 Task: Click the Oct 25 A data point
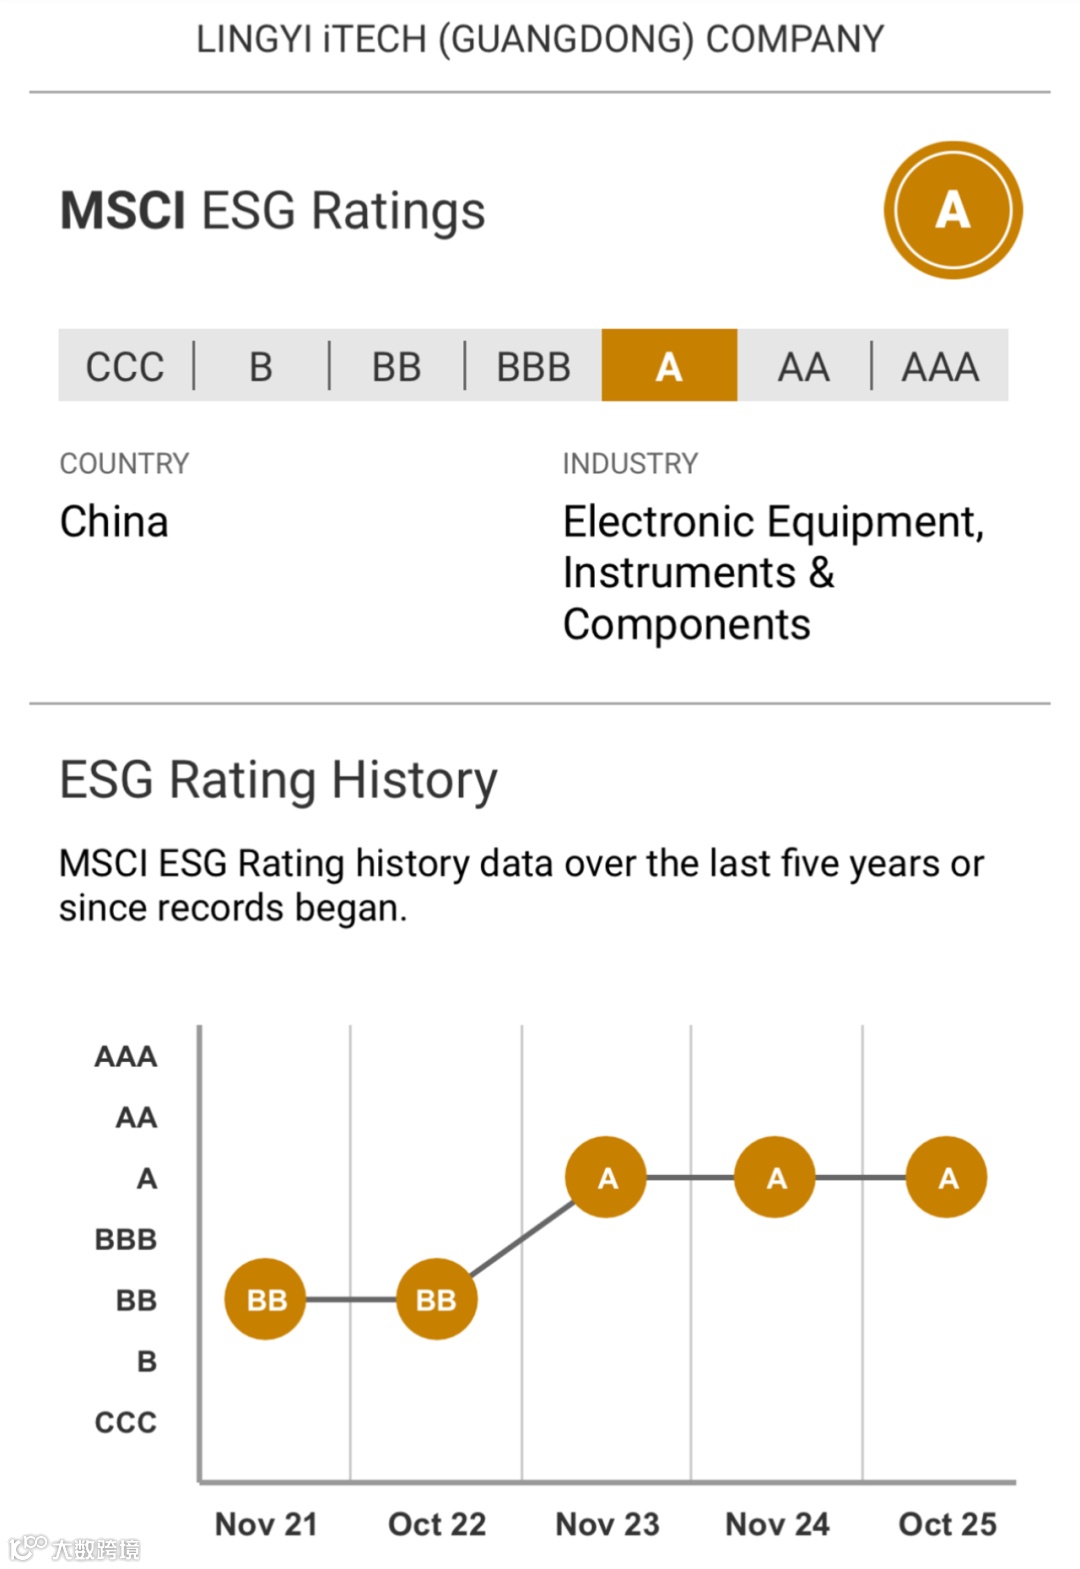(947, 1177)
